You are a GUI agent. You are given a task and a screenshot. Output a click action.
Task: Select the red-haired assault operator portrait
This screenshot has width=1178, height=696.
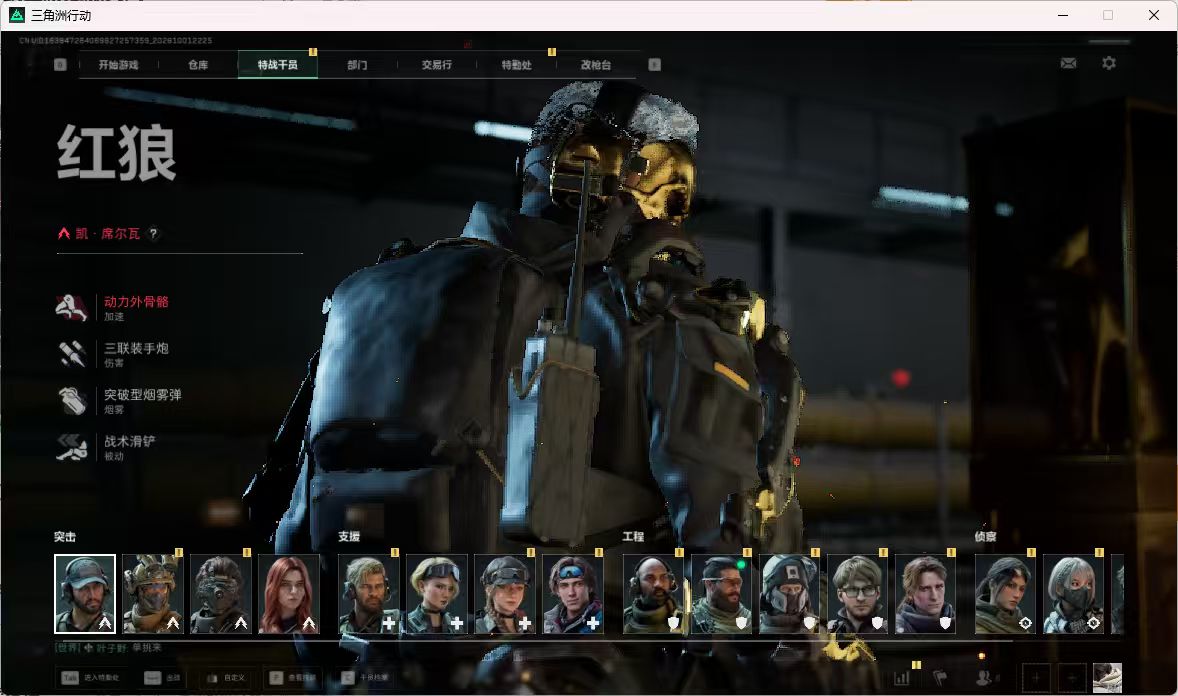[x=288, y=595]
